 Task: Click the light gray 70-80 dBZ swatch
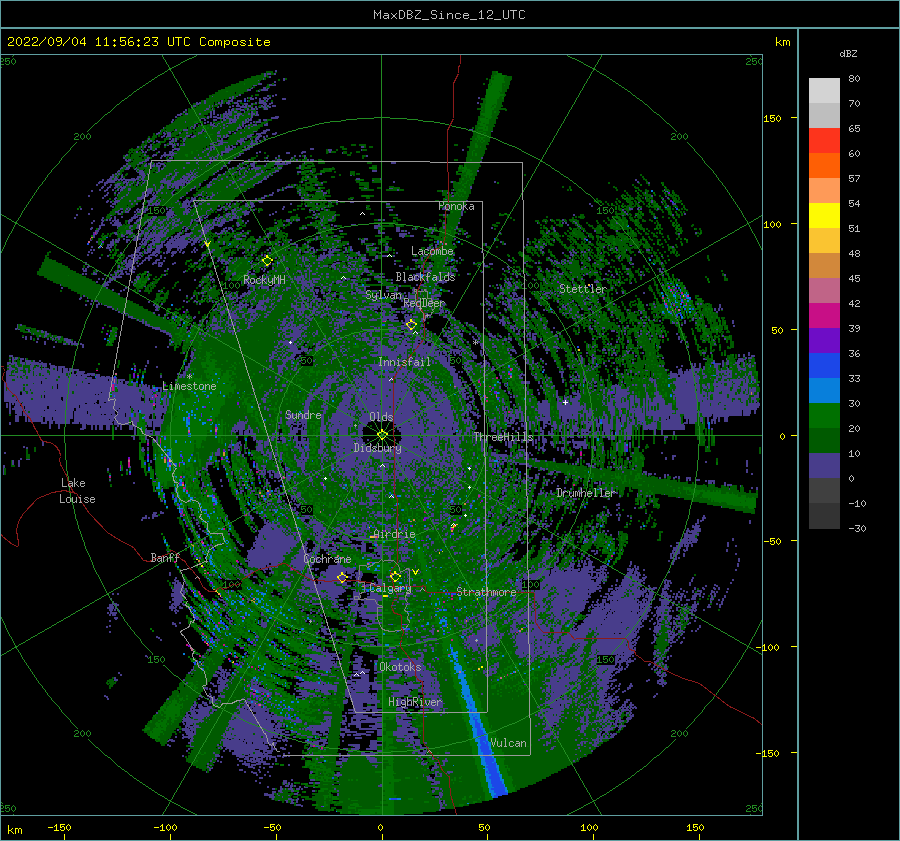tap(824, 91)
